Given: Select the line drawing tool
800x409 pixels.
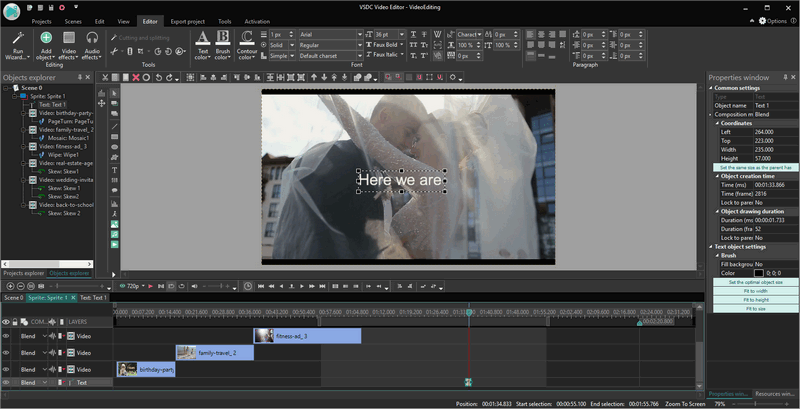Looking at the screenshot, I should (114, 126).
